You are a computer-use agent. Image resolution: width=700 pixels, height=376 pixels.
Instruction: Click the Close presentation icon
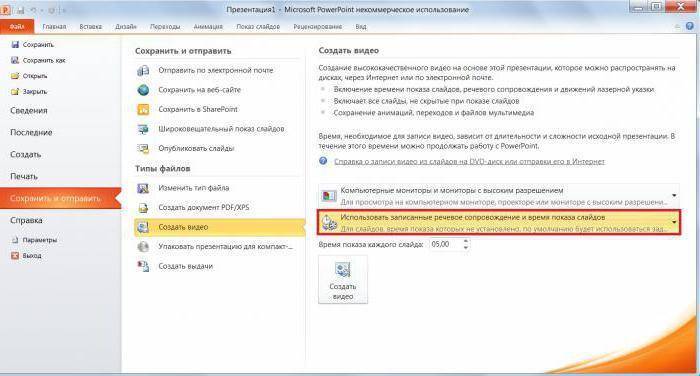coord(15,92)
